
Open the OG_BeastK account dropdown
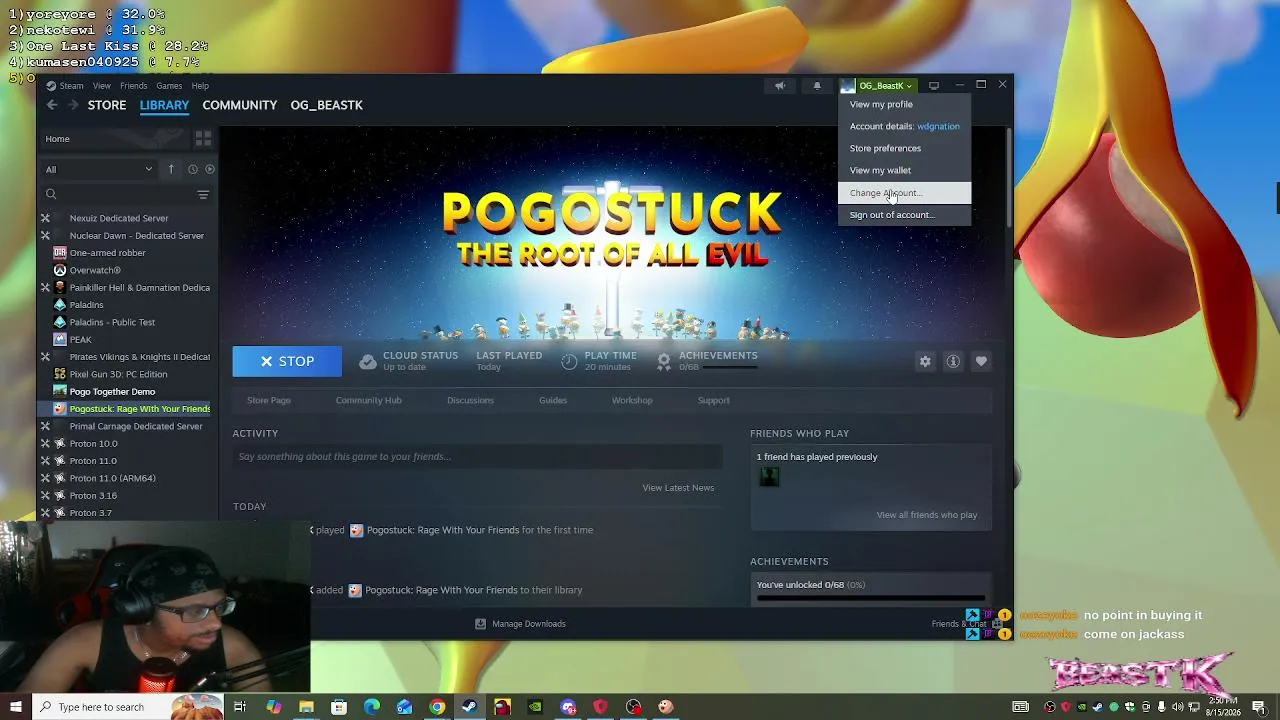click(x=877, y=86)
